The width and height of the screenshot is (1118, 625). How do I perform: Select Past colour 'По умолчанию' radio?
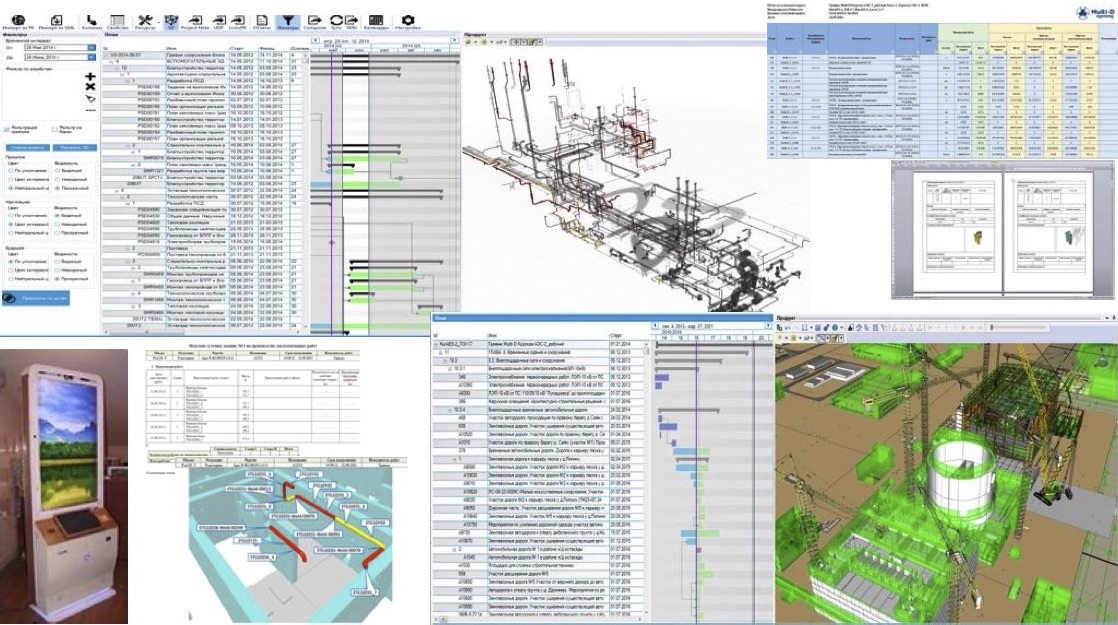(x=11, y=171)
